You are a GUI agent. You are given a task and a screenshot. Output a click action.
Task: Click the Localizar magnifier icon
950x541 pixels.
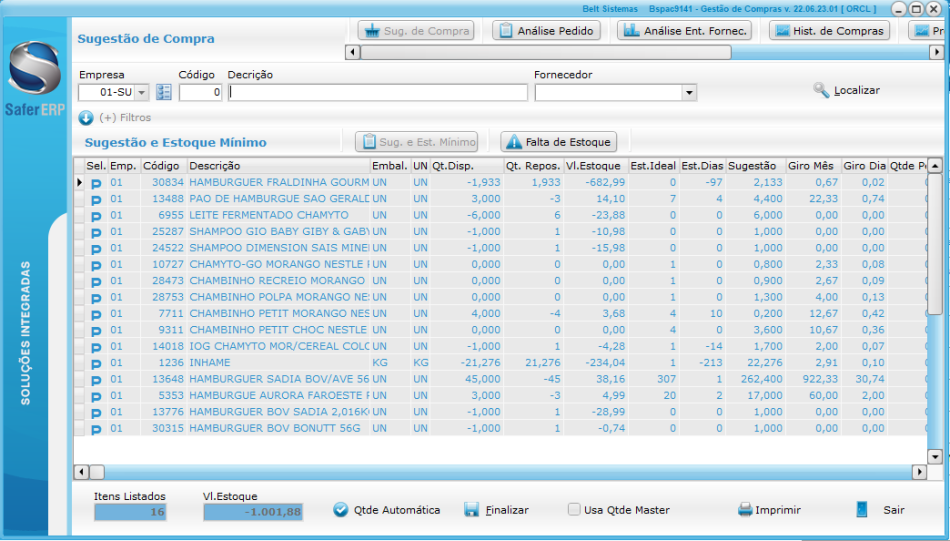click(822, 91)
